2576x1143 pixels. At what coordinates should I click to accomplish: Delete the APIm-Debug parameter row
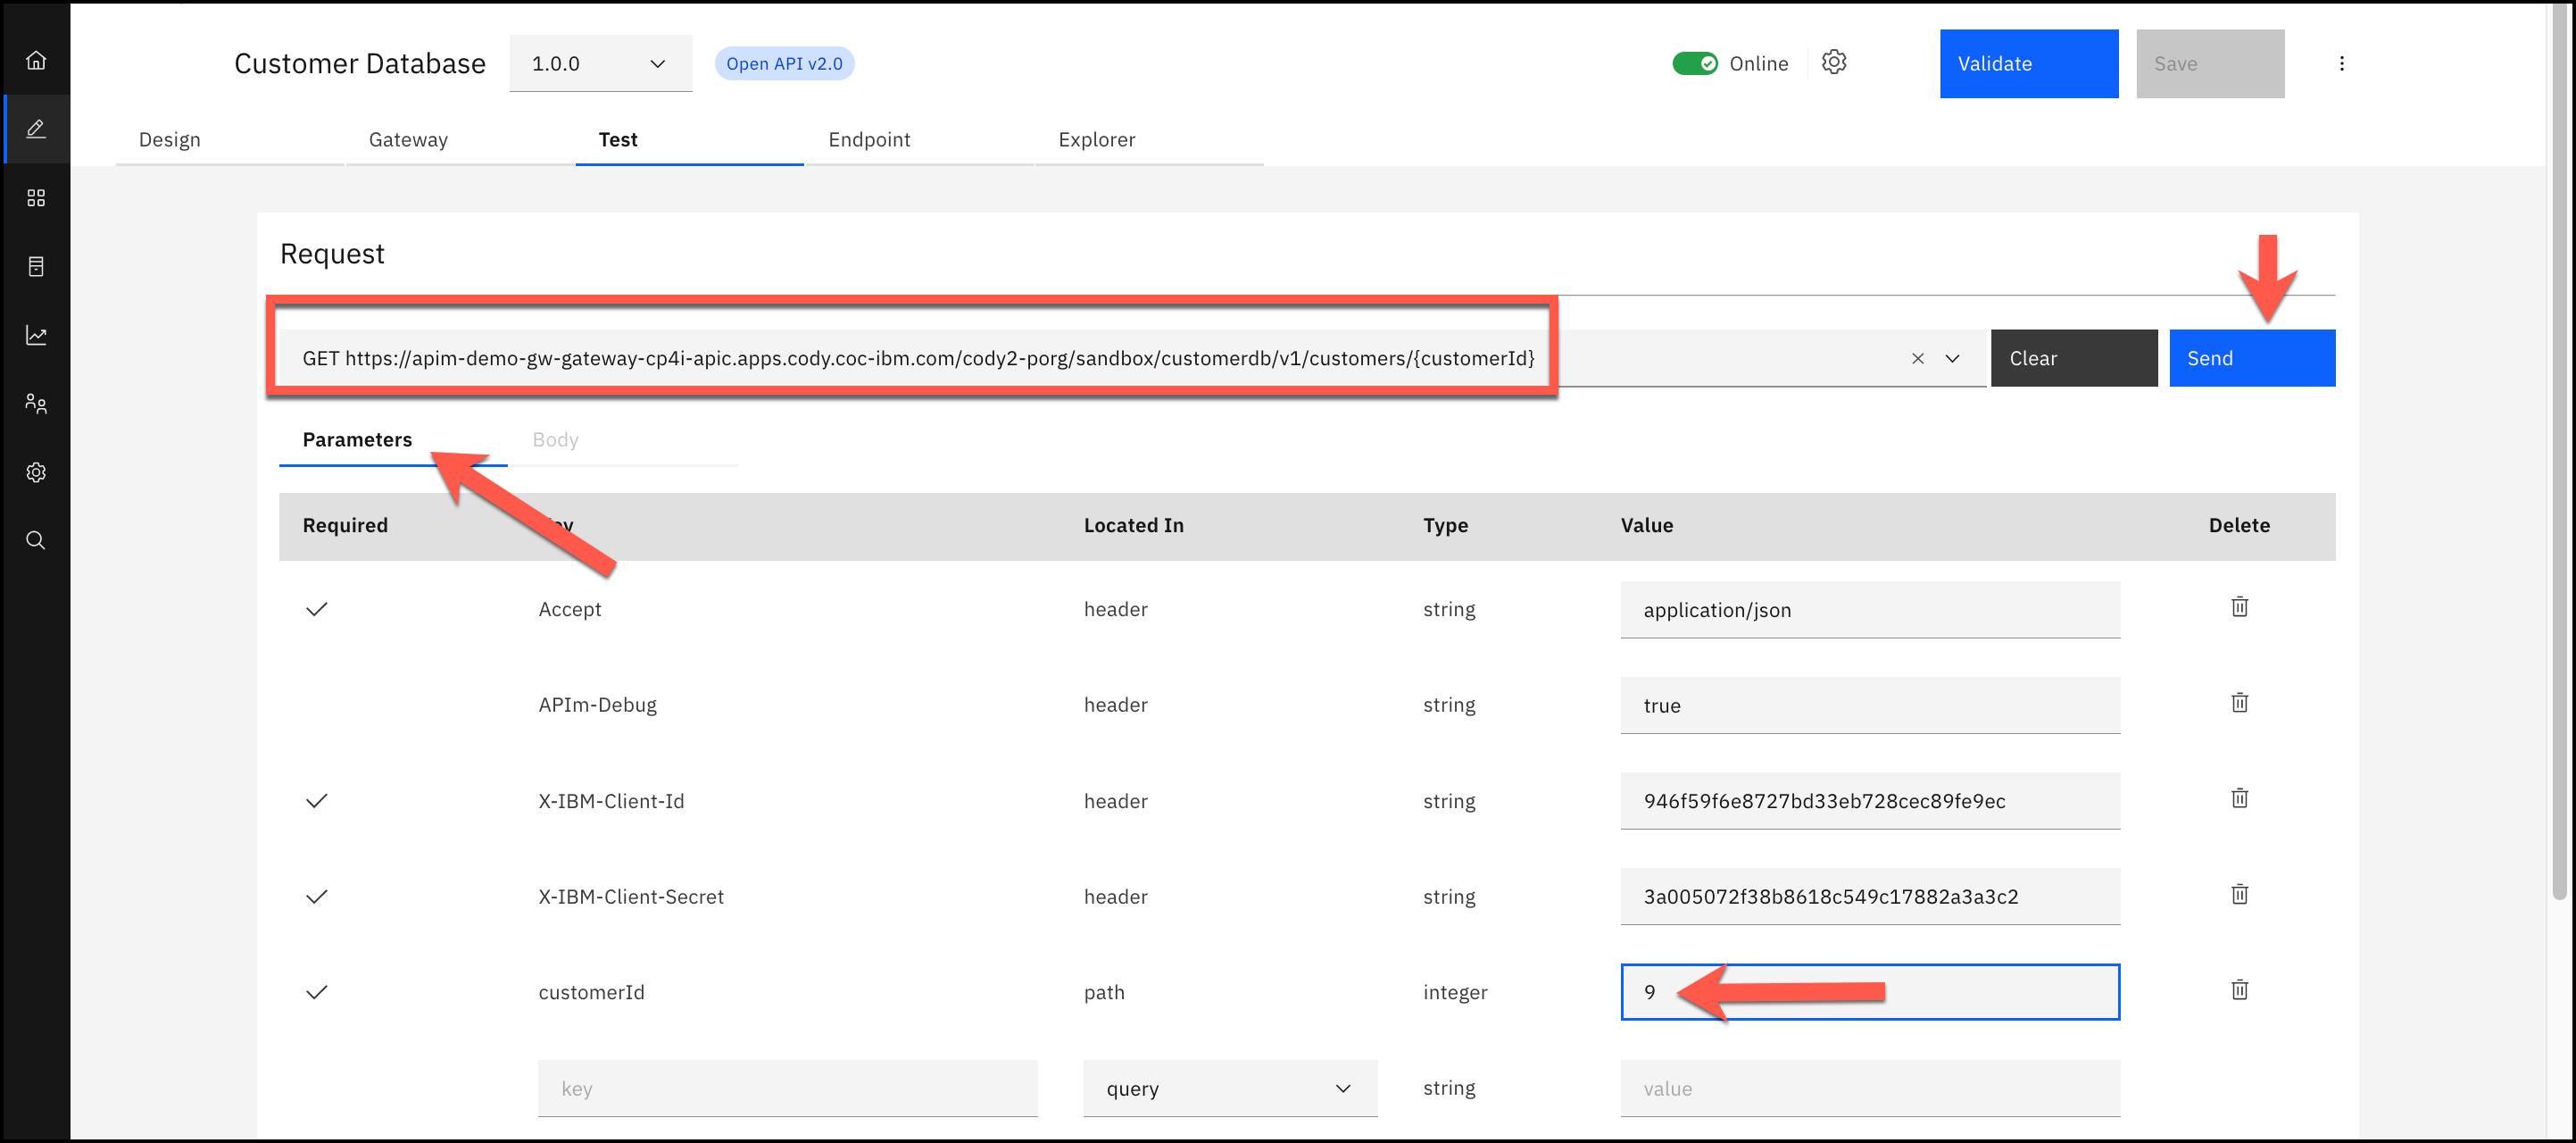[x=2239, y=703]
